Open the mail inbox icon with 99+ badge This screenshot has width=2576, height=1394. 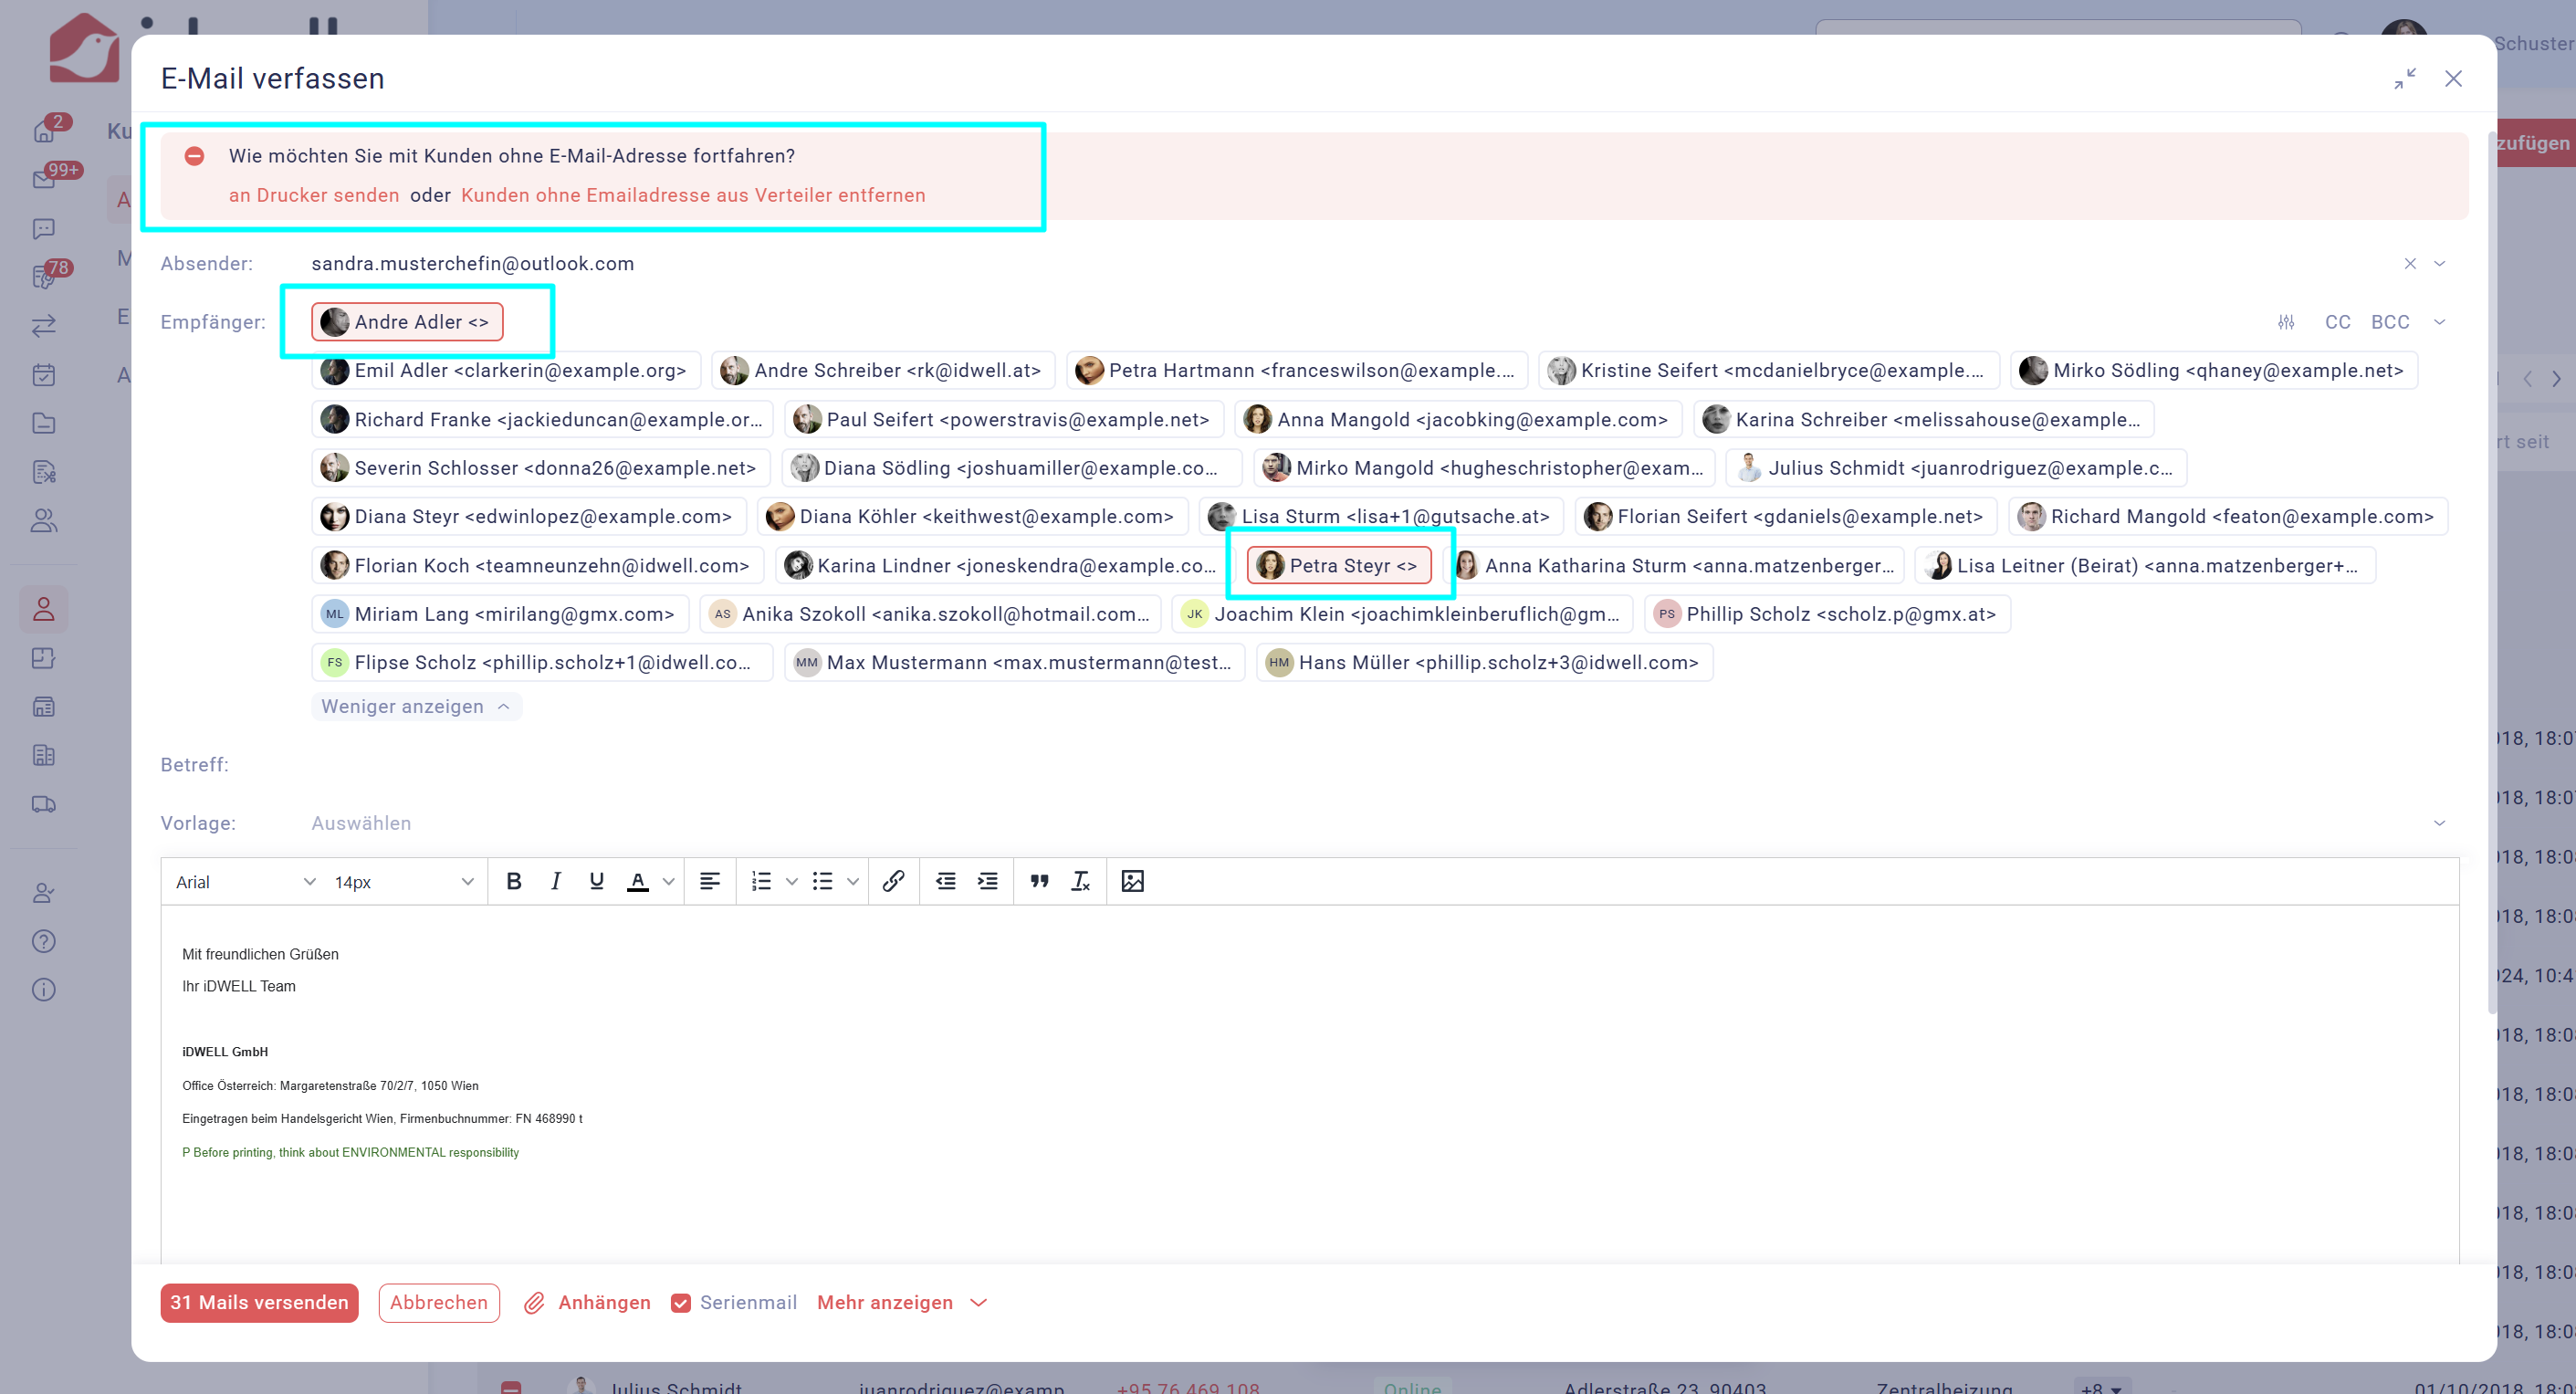44,179
